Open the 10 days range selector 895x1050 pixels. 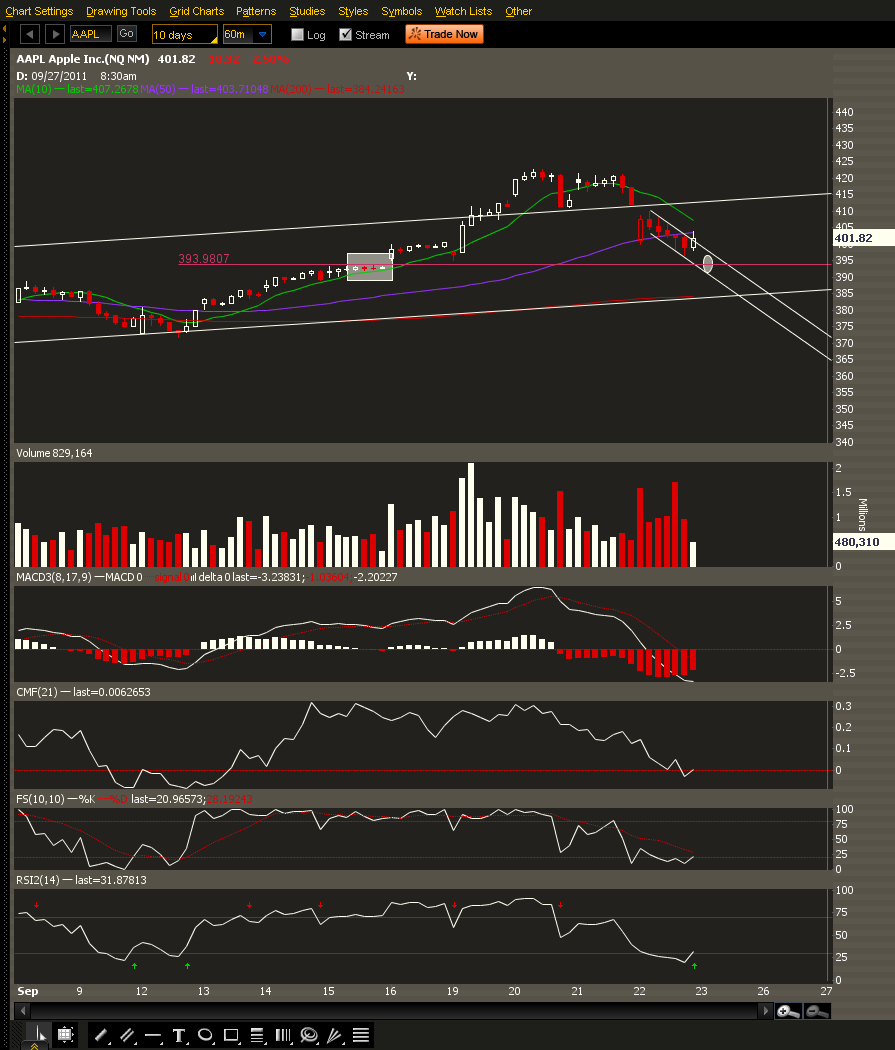click(x=184, y=34)
